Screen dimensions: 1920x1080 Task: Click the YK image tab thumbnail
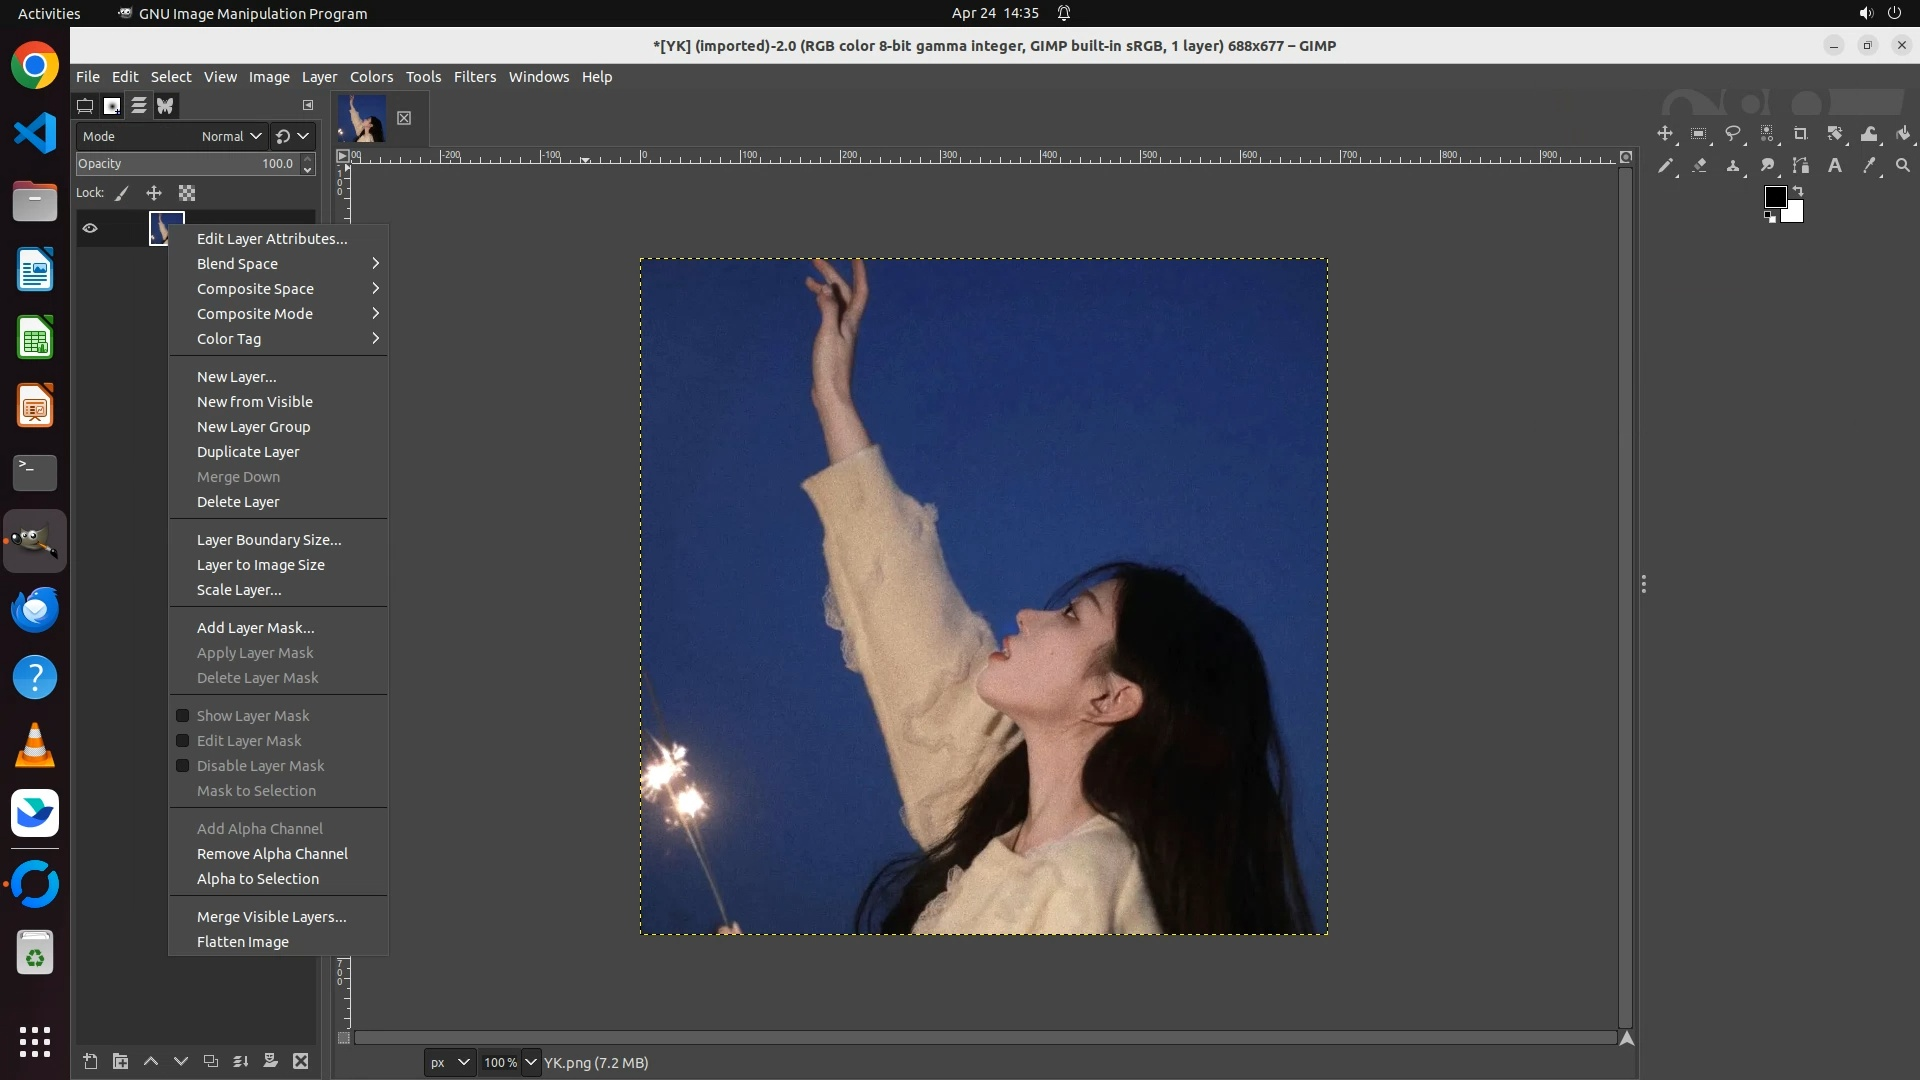point(362,118)
